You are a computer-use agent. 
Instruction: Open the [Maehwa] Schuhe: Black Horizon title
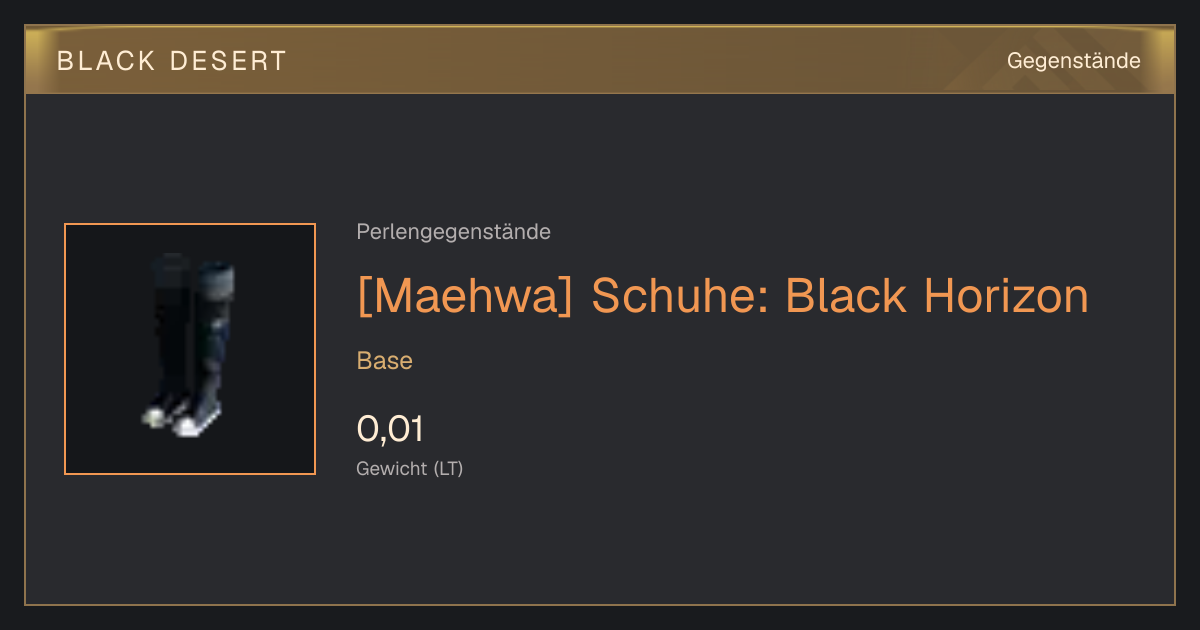point(722,296)
